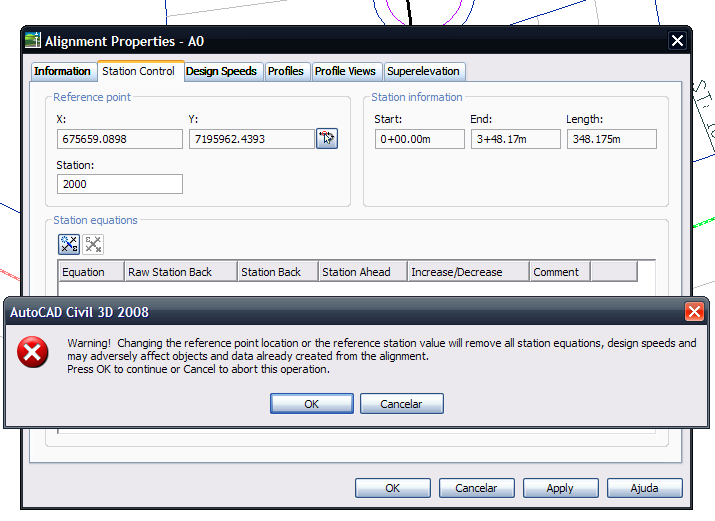715x521 pixels.
Task: Open the Profile Views tab
Action: point(345,72)
